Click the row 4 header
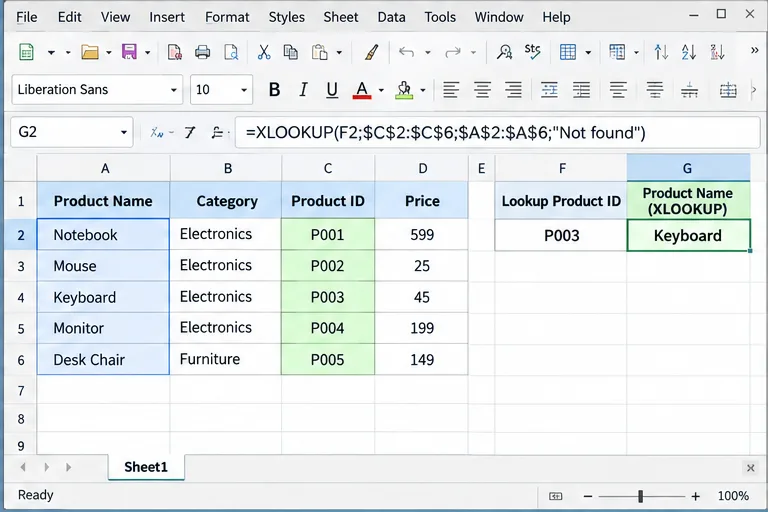 (21, 297)
